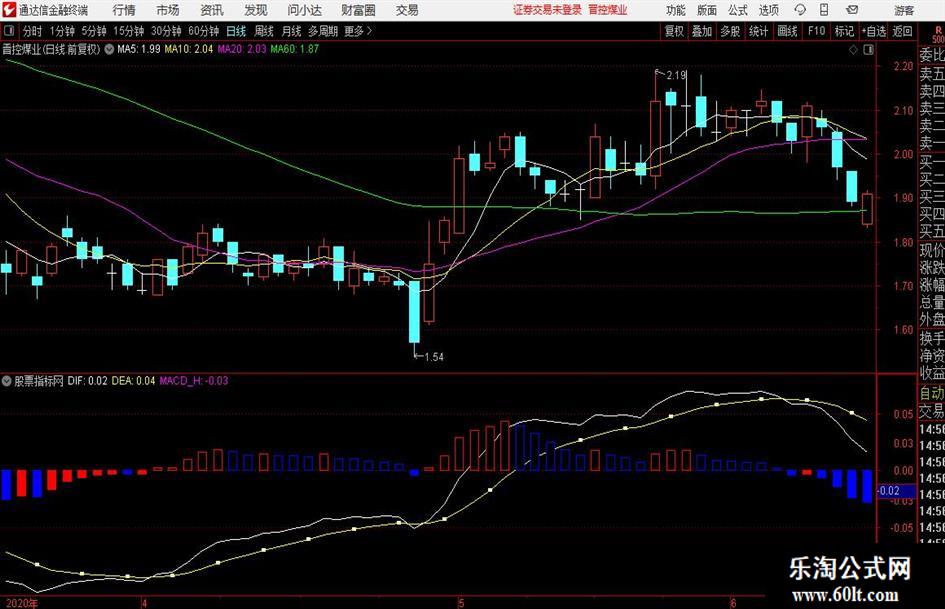945x609 pixels.
Task: Click the 画线 drawing tools button
Action: (787, 31)
